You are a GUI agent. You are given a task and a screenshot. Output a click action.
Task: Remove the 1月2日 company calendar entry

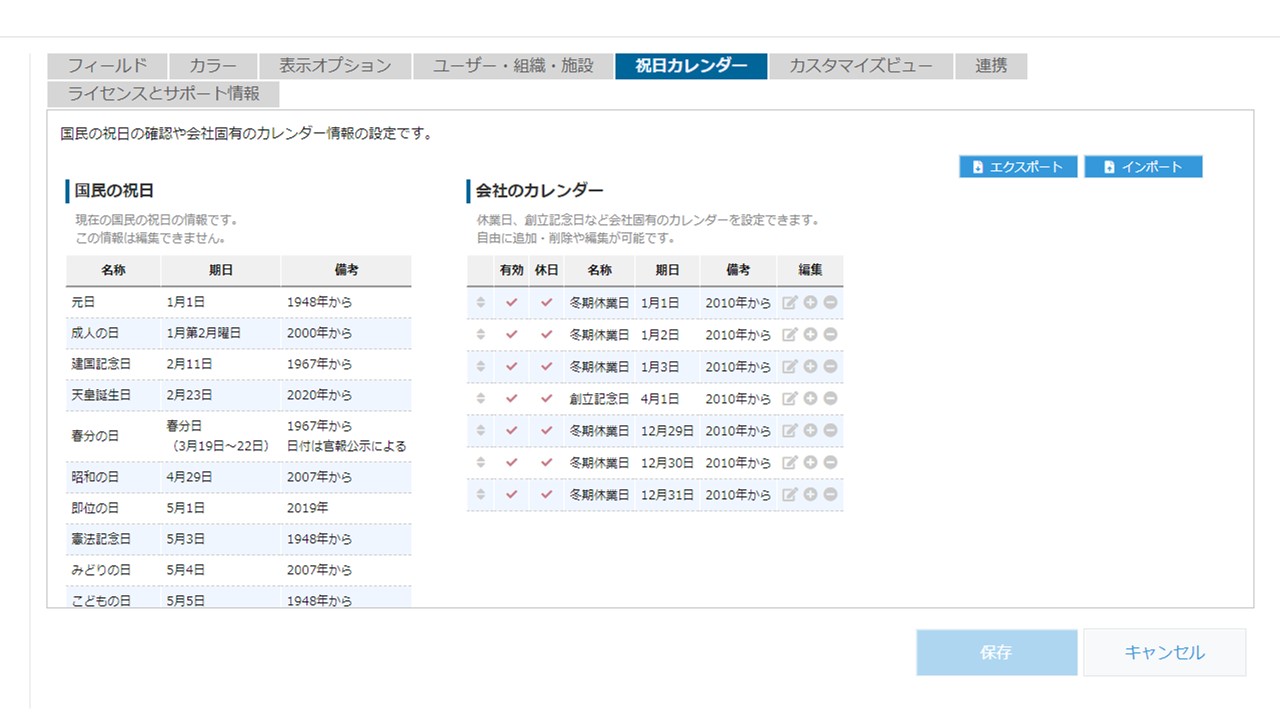(x=830, y=335)
